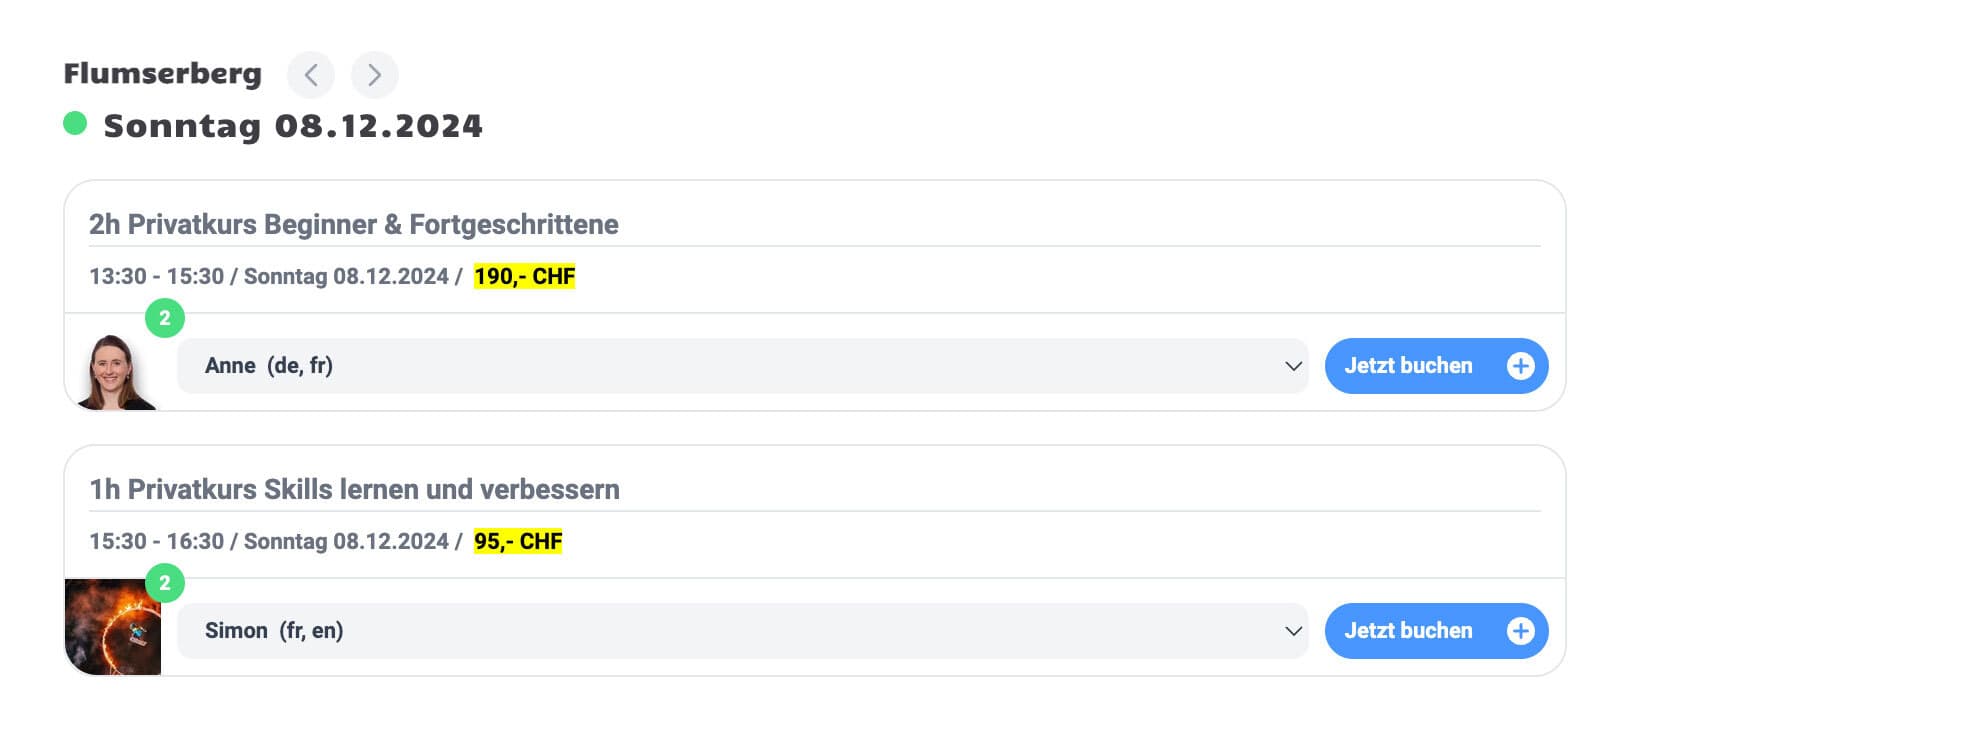Open Anne's instructor portrait photo
Viewport: 1970px width, 756px height.
tap(116, 373)
